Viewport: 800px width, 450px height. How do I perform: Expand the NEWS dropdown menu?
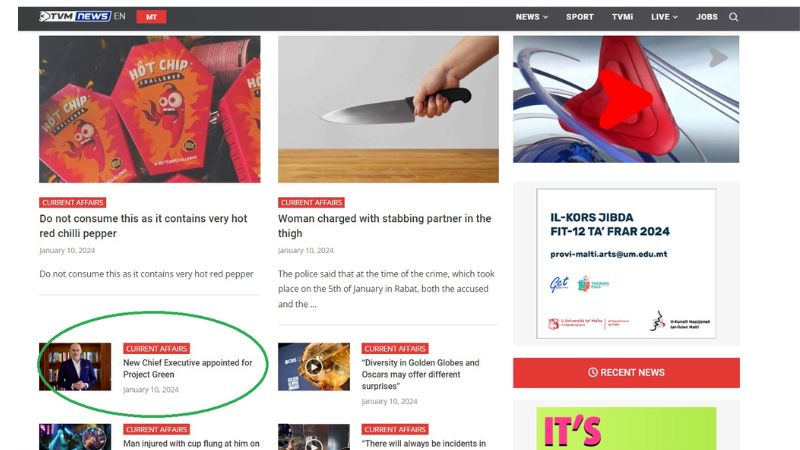[x=532, y=17]
